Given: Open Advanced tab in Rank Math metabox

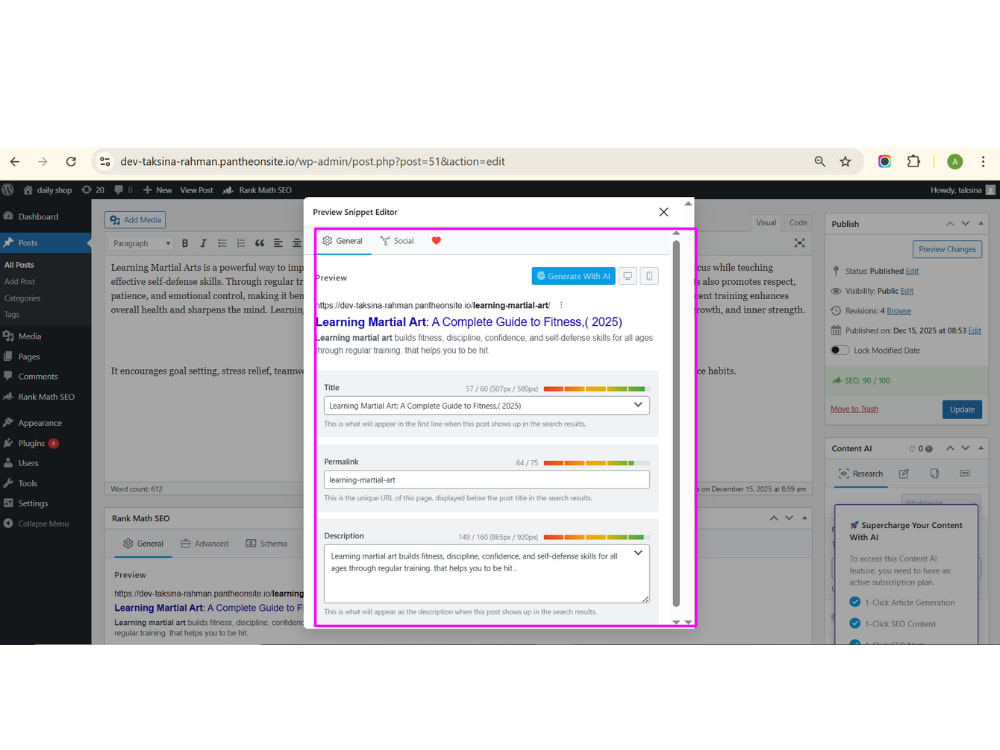Looking at the screenshot, I should pos(204,543).
